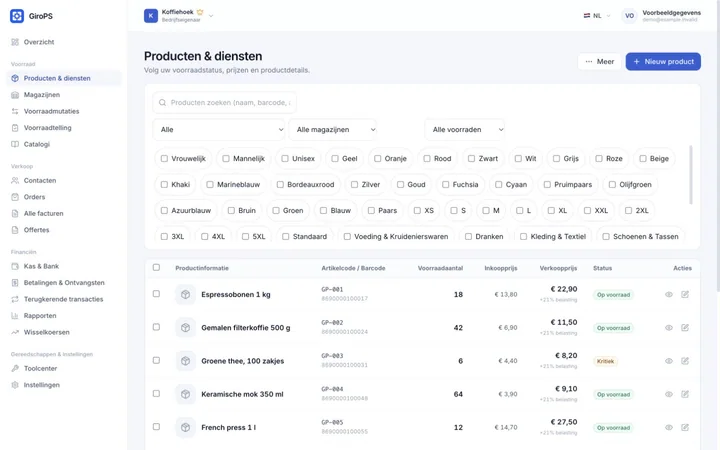
Task: Select the Gemalen filterkoffie row checkbox
Action: (156, 327)
